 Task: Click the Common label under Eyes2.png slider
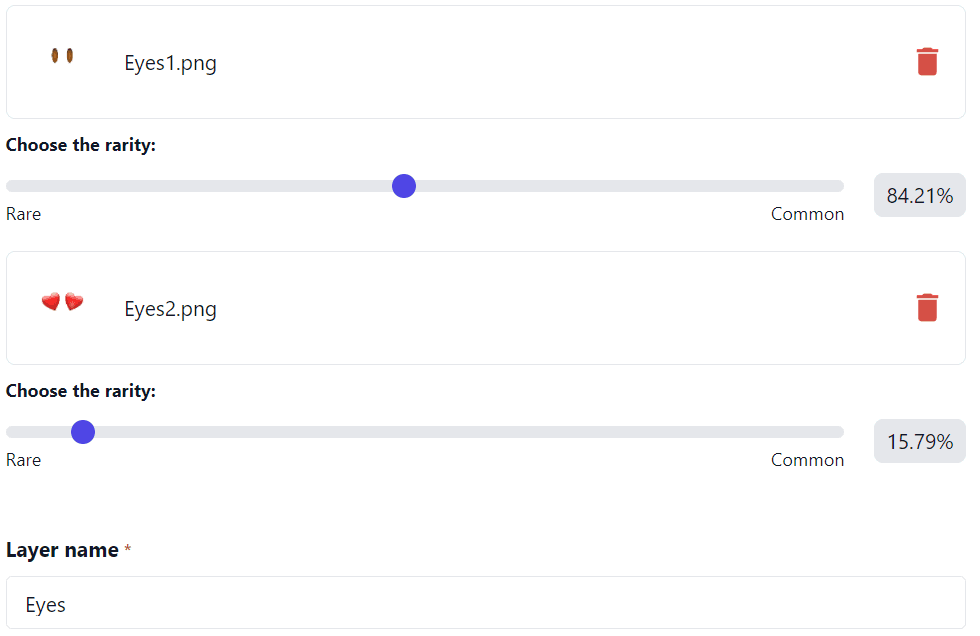coord(807,460)
